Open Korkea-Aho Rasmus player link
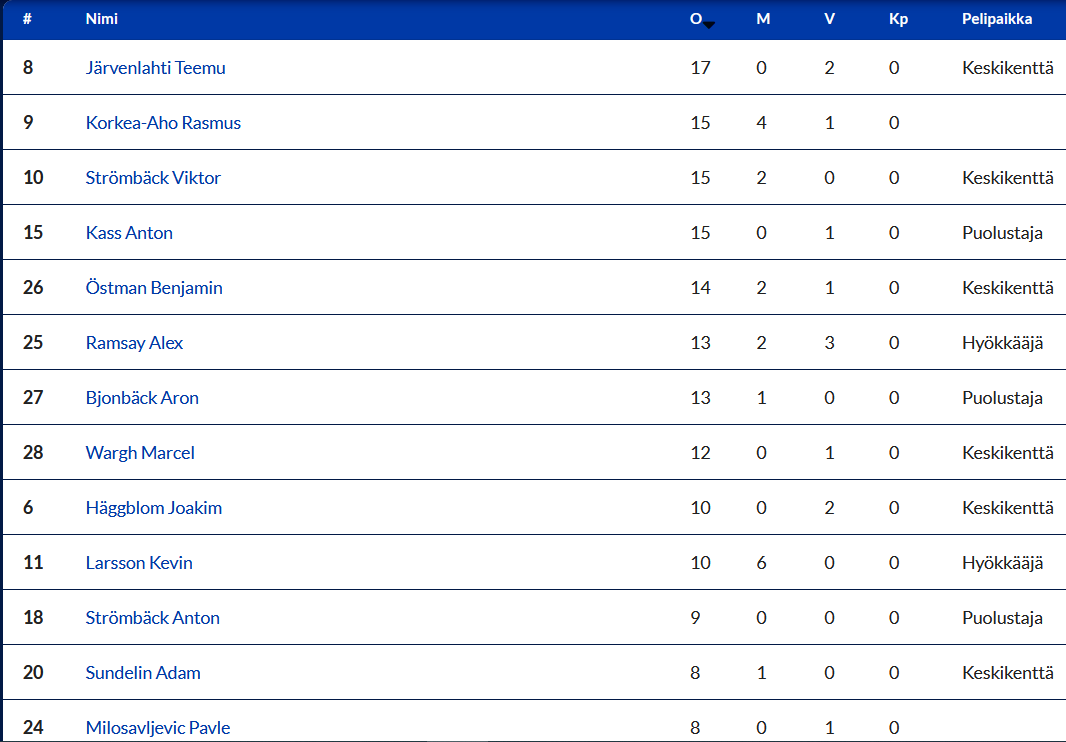The width and height of the screenshot is (1066, 742). [163, 123]
